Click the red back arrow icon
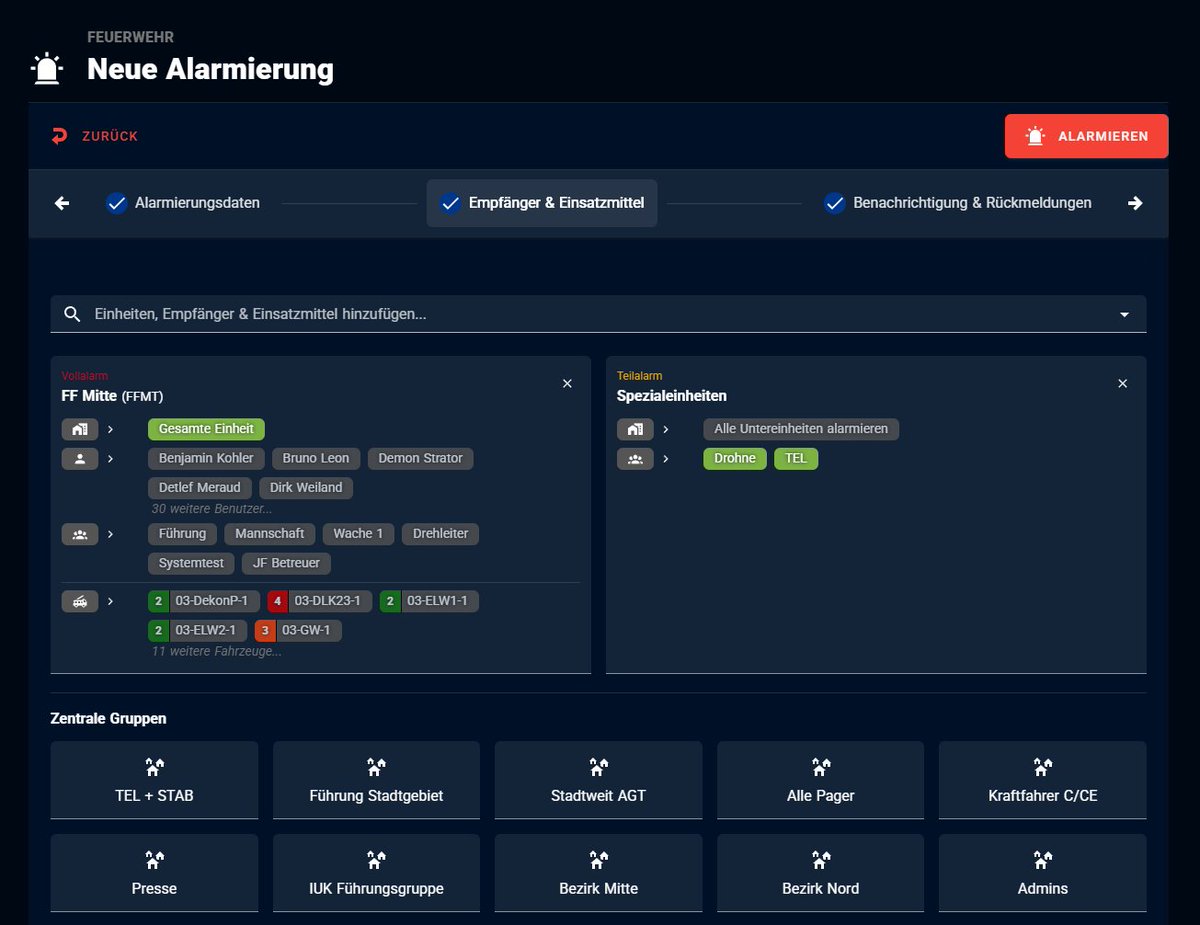Viewport: 1200px width, 925px height. (59, 136)
